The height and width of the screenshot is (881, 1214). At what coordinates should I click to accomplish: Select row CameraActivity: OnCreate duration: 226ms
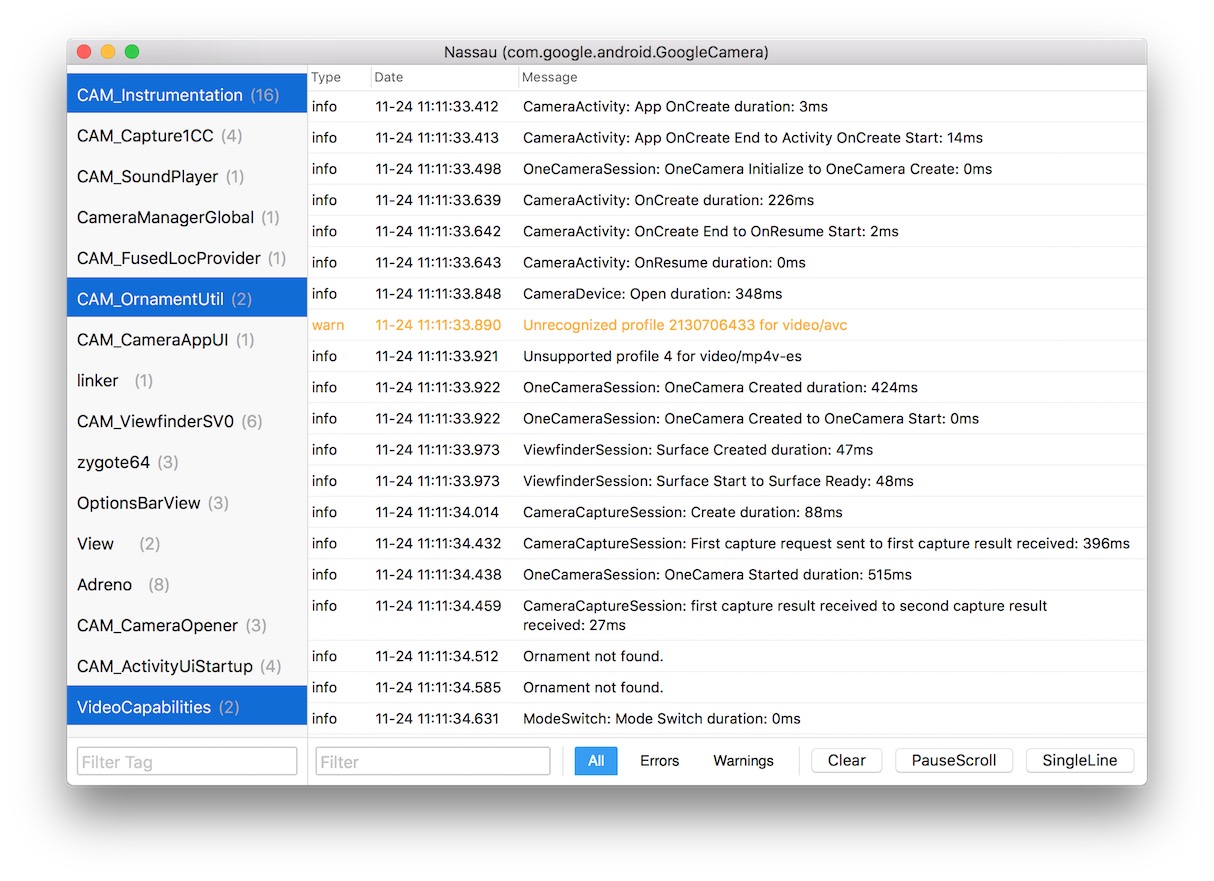pos(727,200)
